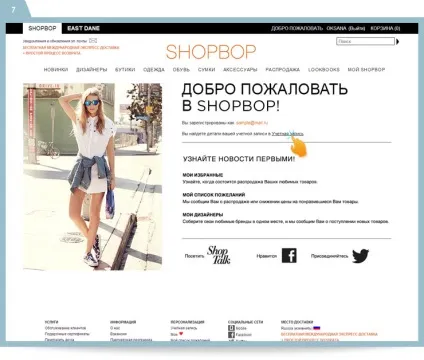Click the footer Россия delivery flag icon
Image resolution: width=424 pixels, height=360 pixels.
coord(316,328)
